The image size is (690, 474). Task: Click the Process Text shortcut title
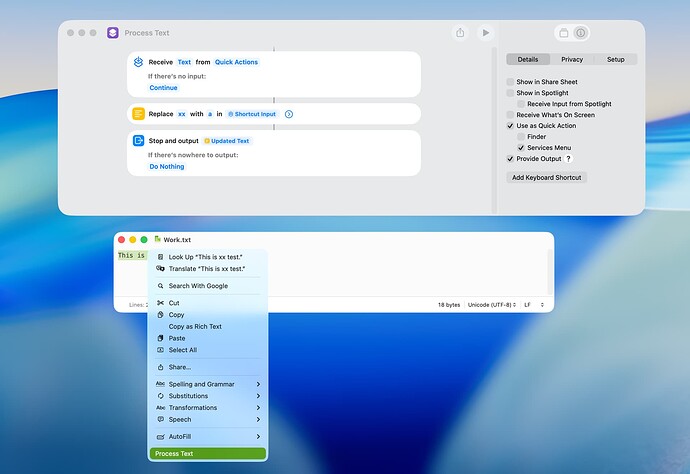click(x=147, y=33)
